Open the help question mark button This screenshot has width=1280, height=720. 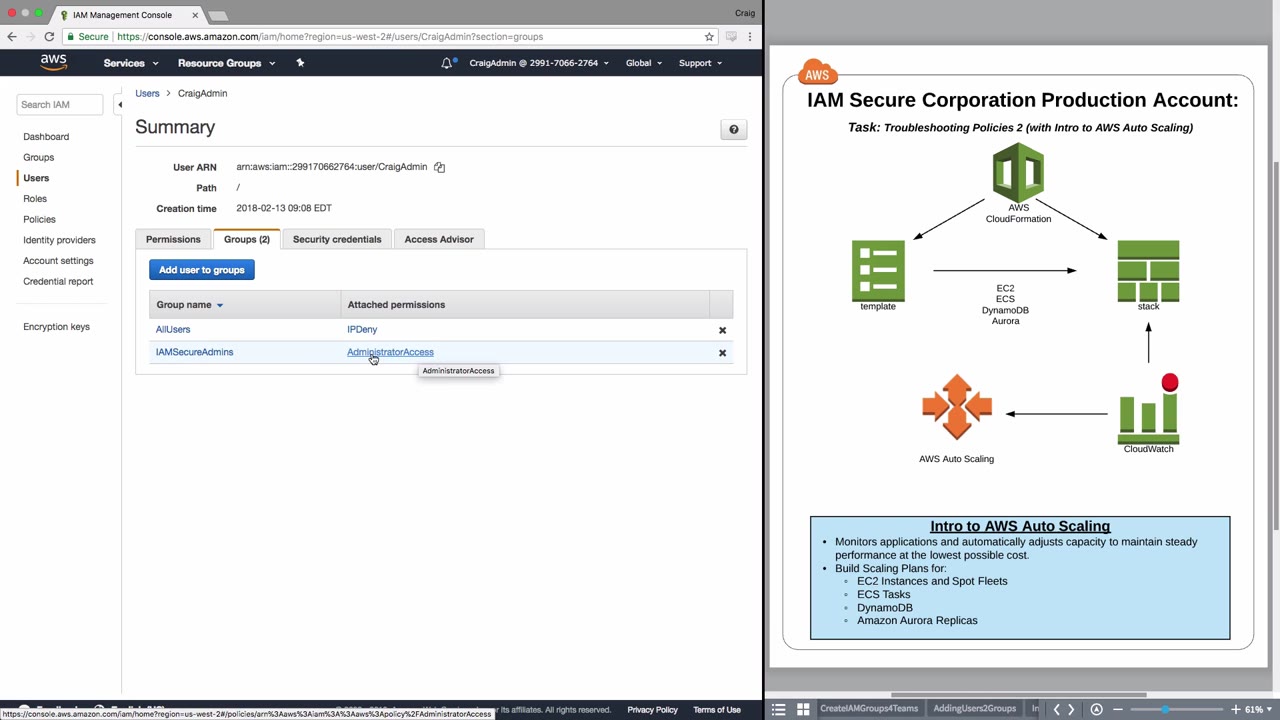734,129
